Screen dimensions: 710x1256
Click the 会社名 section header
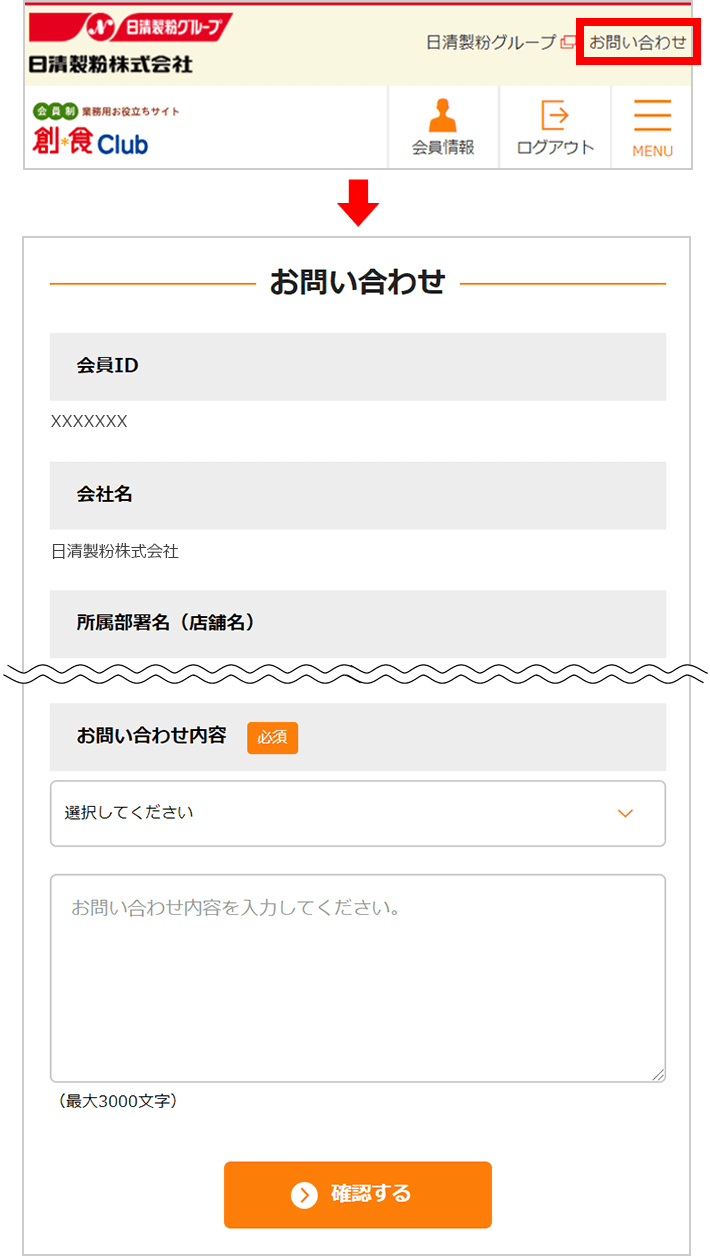358,495
